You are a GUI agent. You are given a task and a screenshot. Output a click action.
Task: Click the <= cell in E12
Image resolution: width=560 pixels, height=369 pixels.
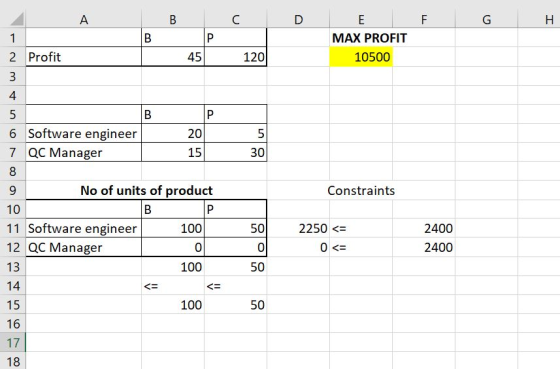tap(361, 247)
